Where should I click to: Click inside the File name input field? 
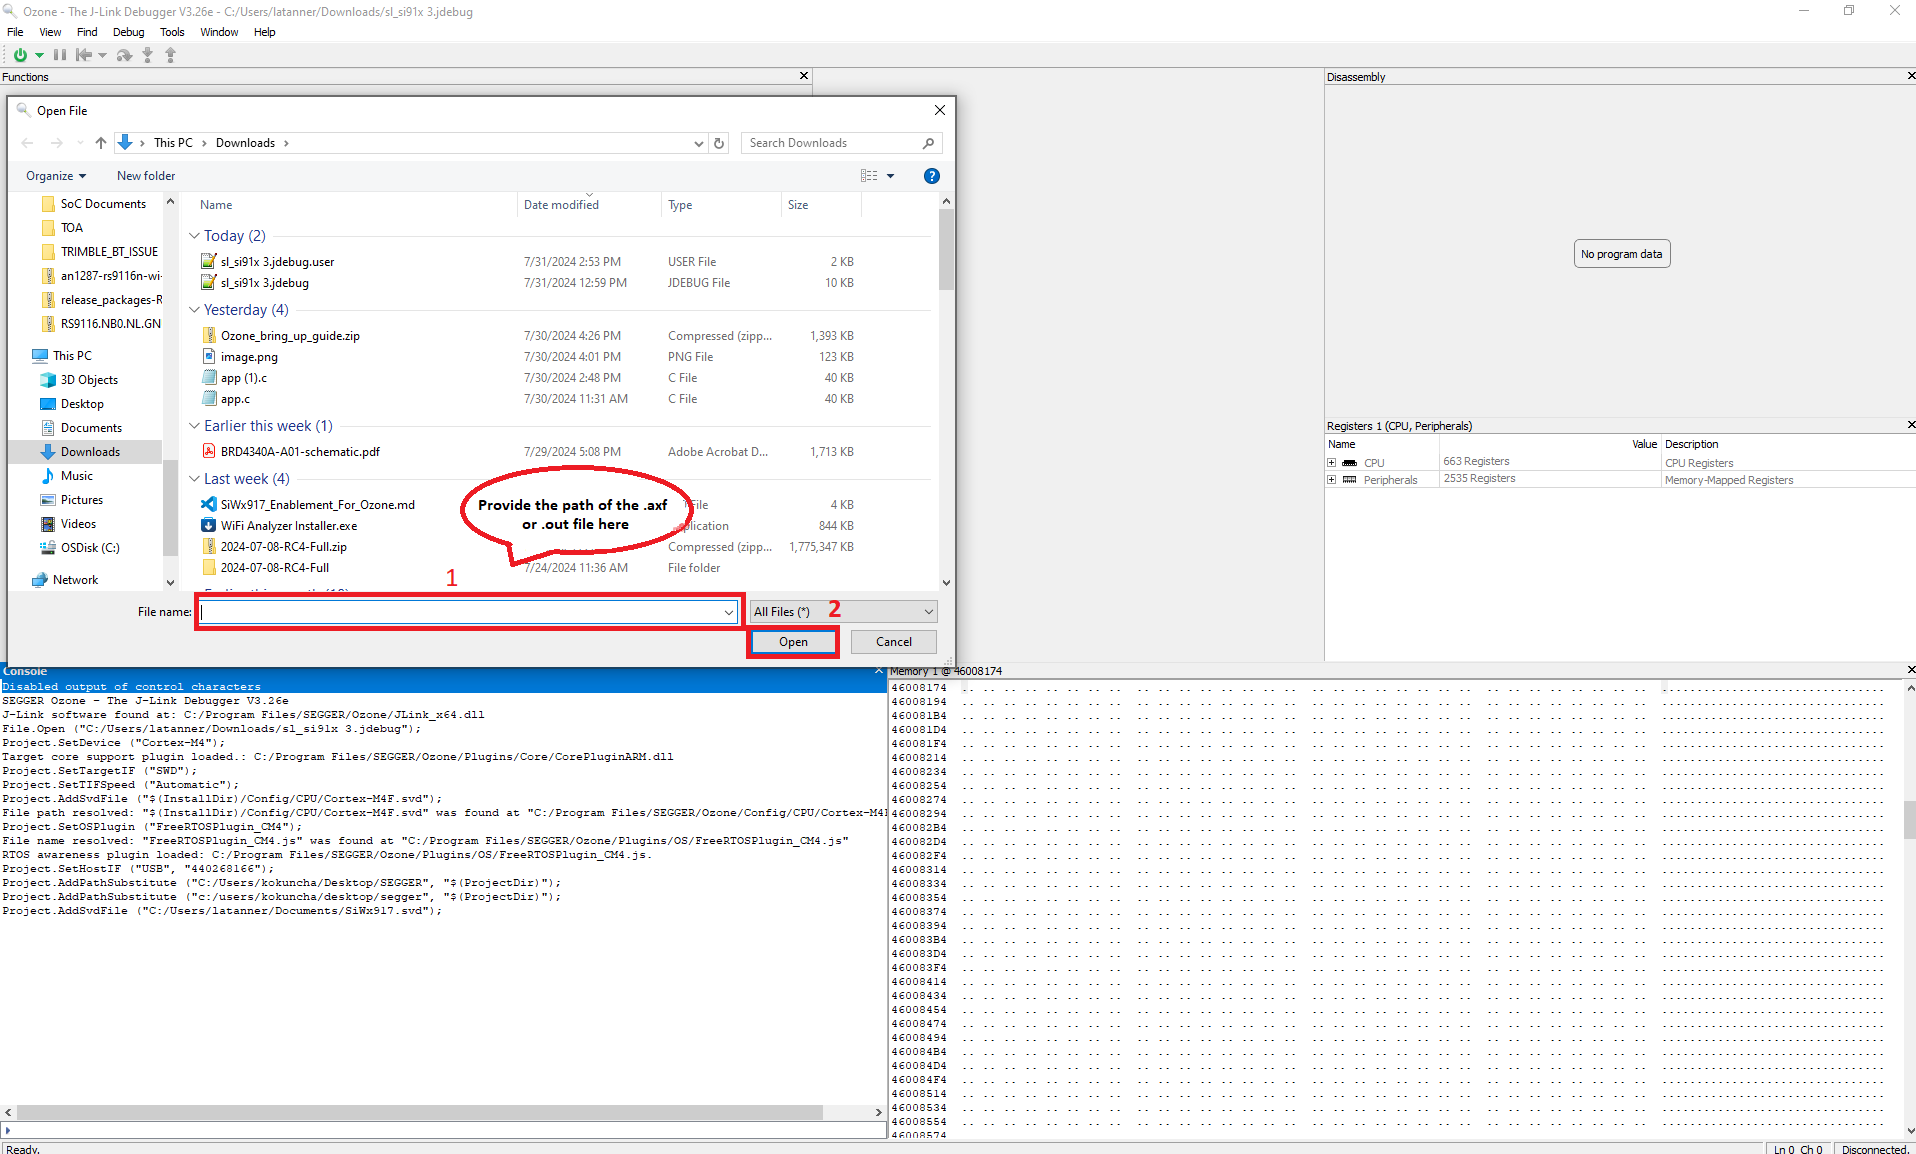click(x=460, y=611)
